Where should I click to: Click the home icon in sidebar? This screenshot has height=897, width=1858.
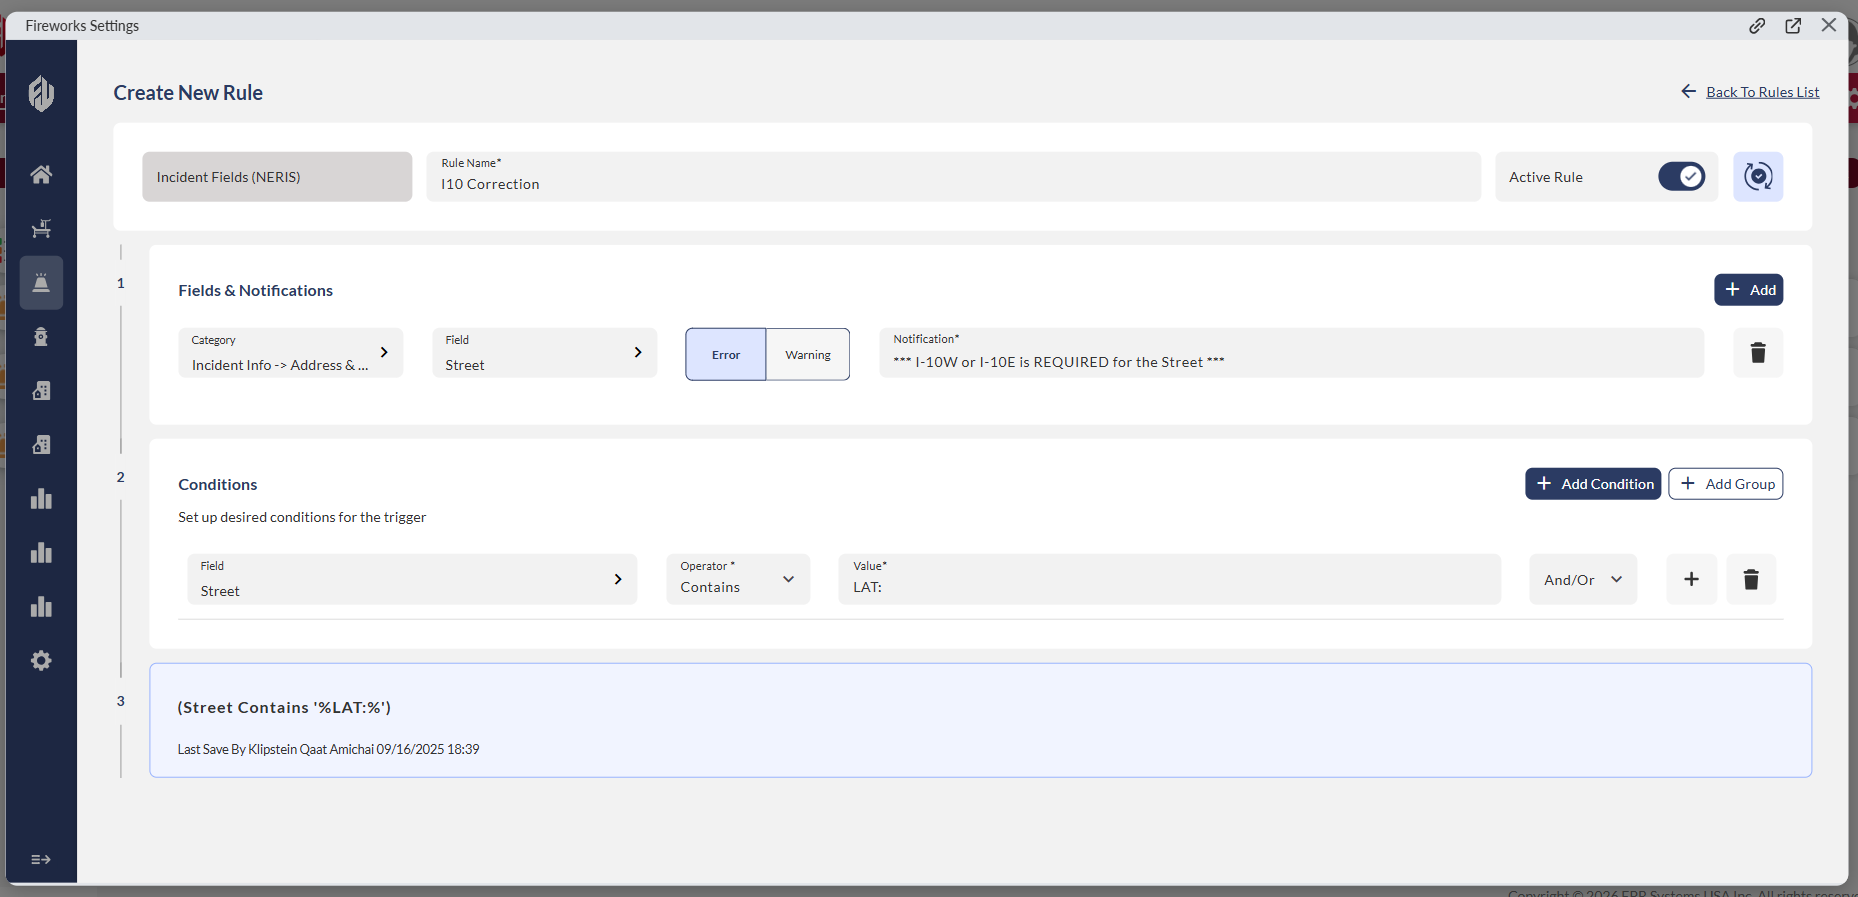coord(41,175)
